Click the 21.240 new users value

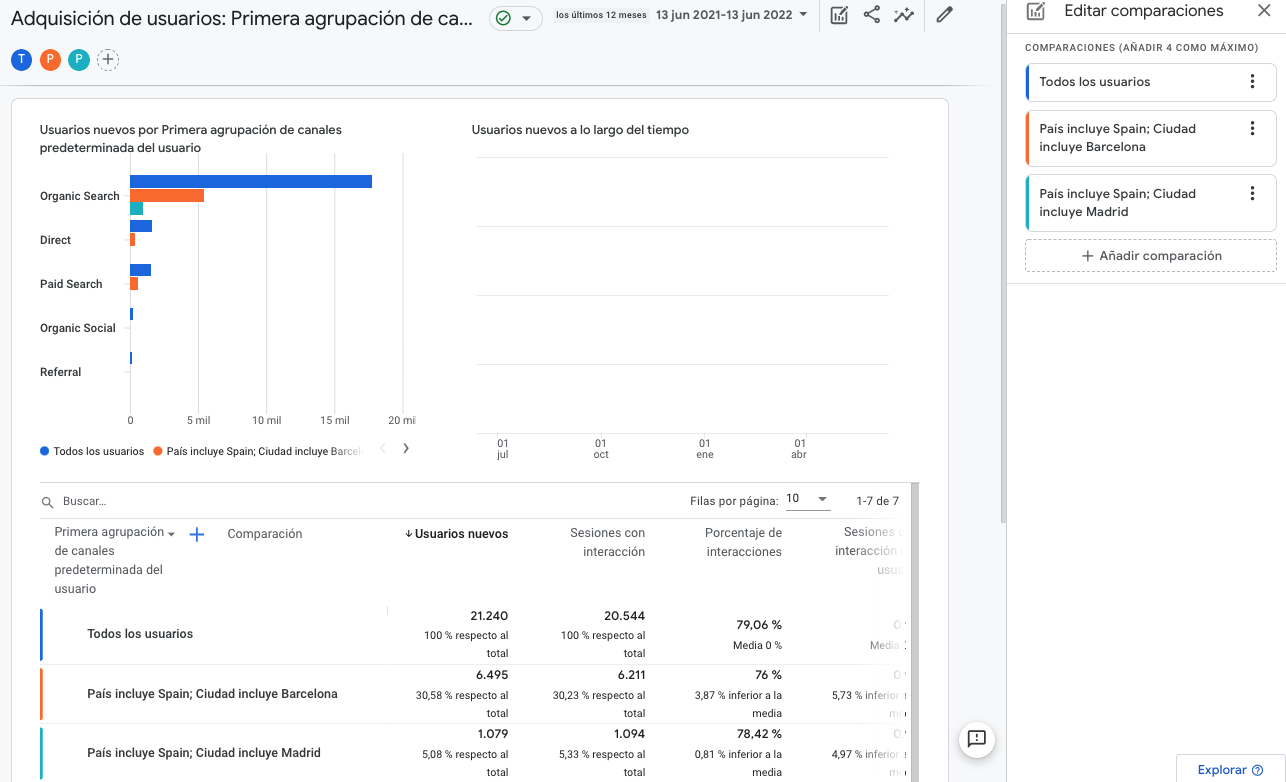(x=489, y=616)
